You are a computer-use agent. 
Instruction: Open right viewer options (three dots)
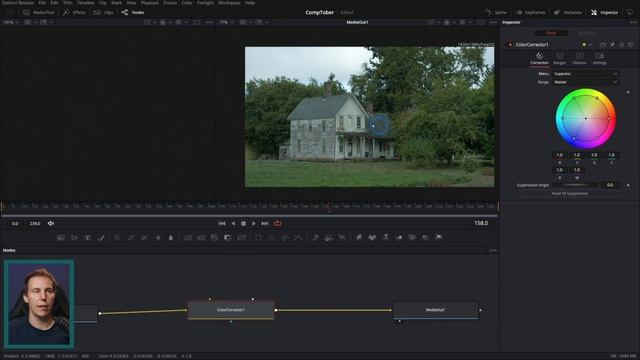coord(493,22)
